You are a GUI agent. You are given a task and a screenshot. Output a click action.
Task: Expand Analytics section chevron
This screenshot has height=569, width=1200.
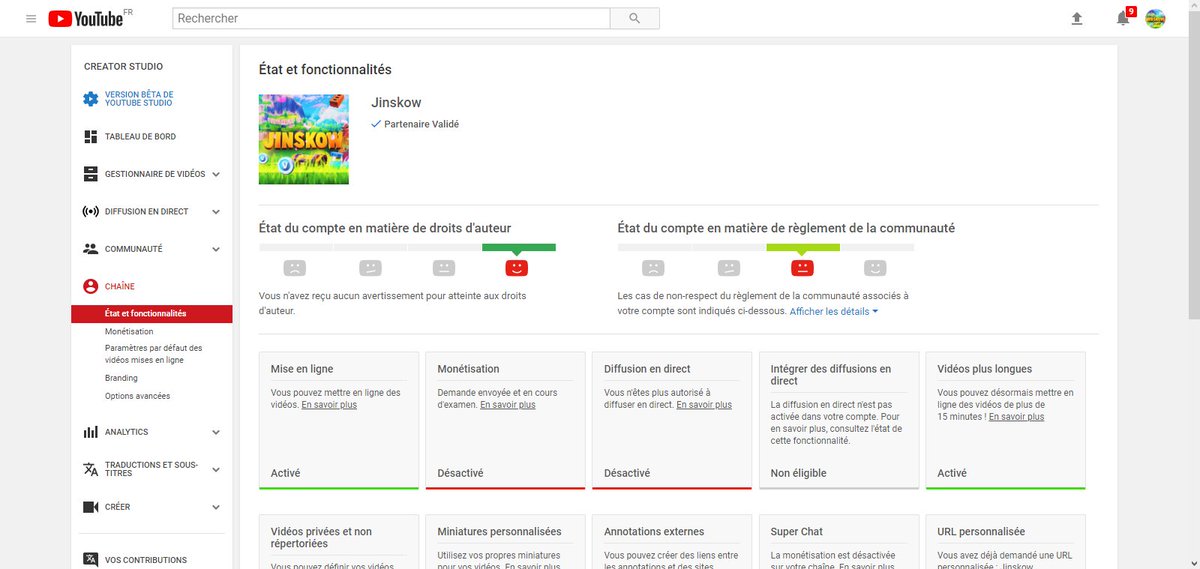[216, 432]
